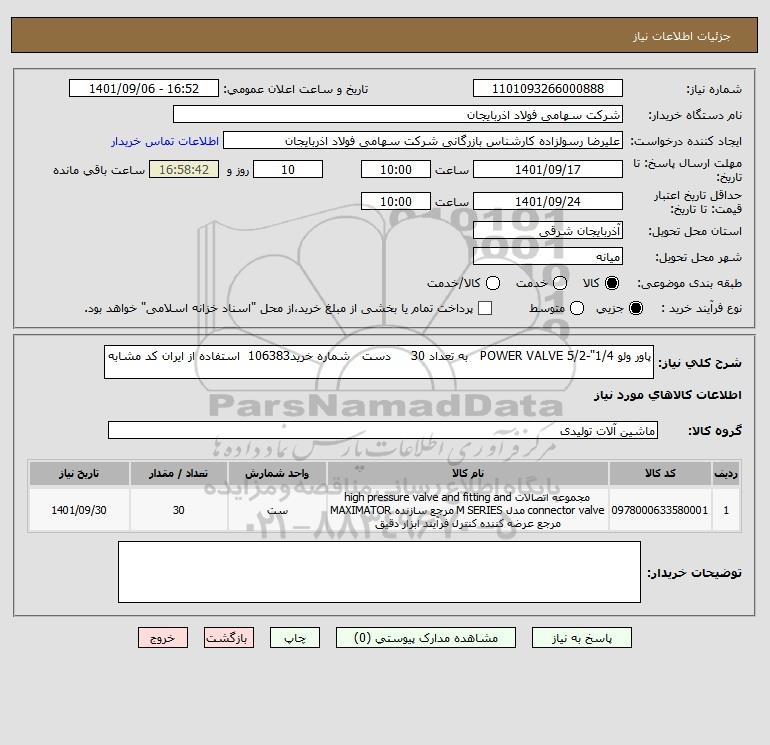Image resolution: width=770 pixels, height=745 pixels.
Task: Click the goods code 0978000633580001 cell
Action: (x=660, y=510)
